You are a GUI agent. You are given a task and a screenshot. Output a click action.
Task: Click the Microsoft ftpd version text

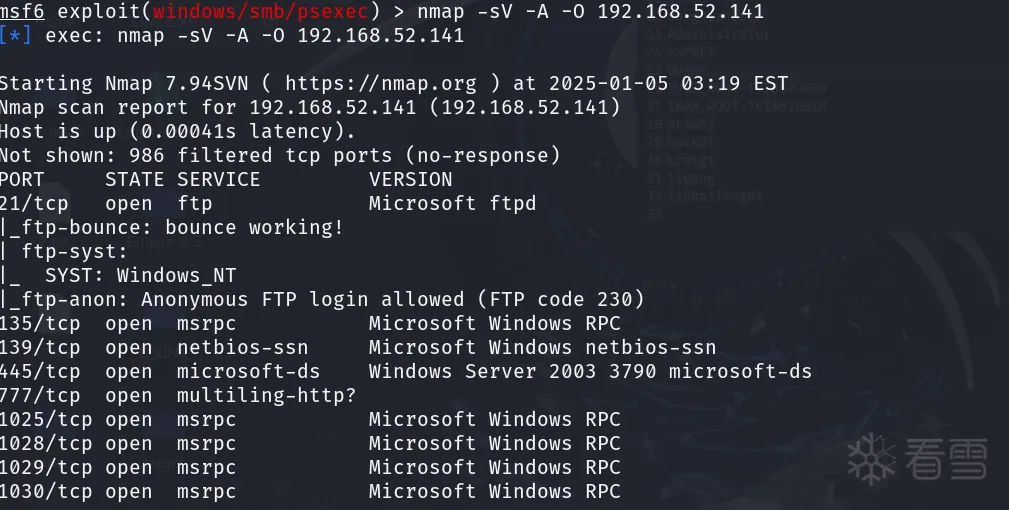click(452, 204)
